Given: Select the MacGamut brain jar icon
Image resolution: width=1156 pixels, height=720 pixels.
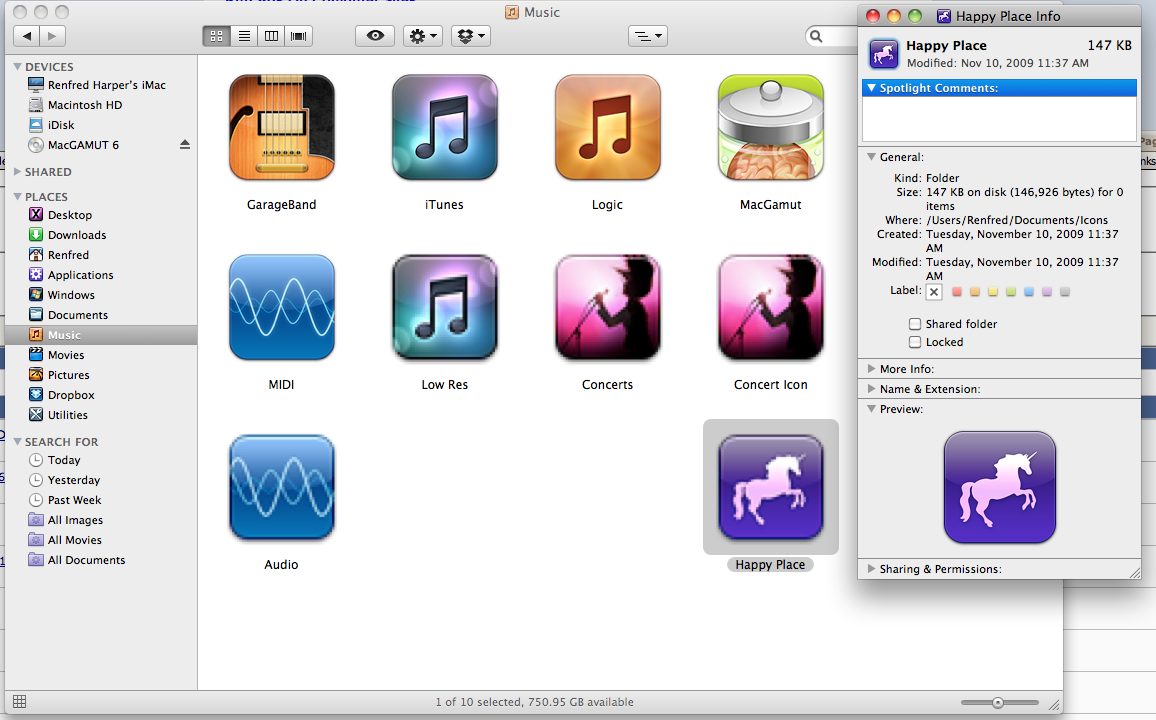Looking at the screenshot, I should click(x=770, y=127).
